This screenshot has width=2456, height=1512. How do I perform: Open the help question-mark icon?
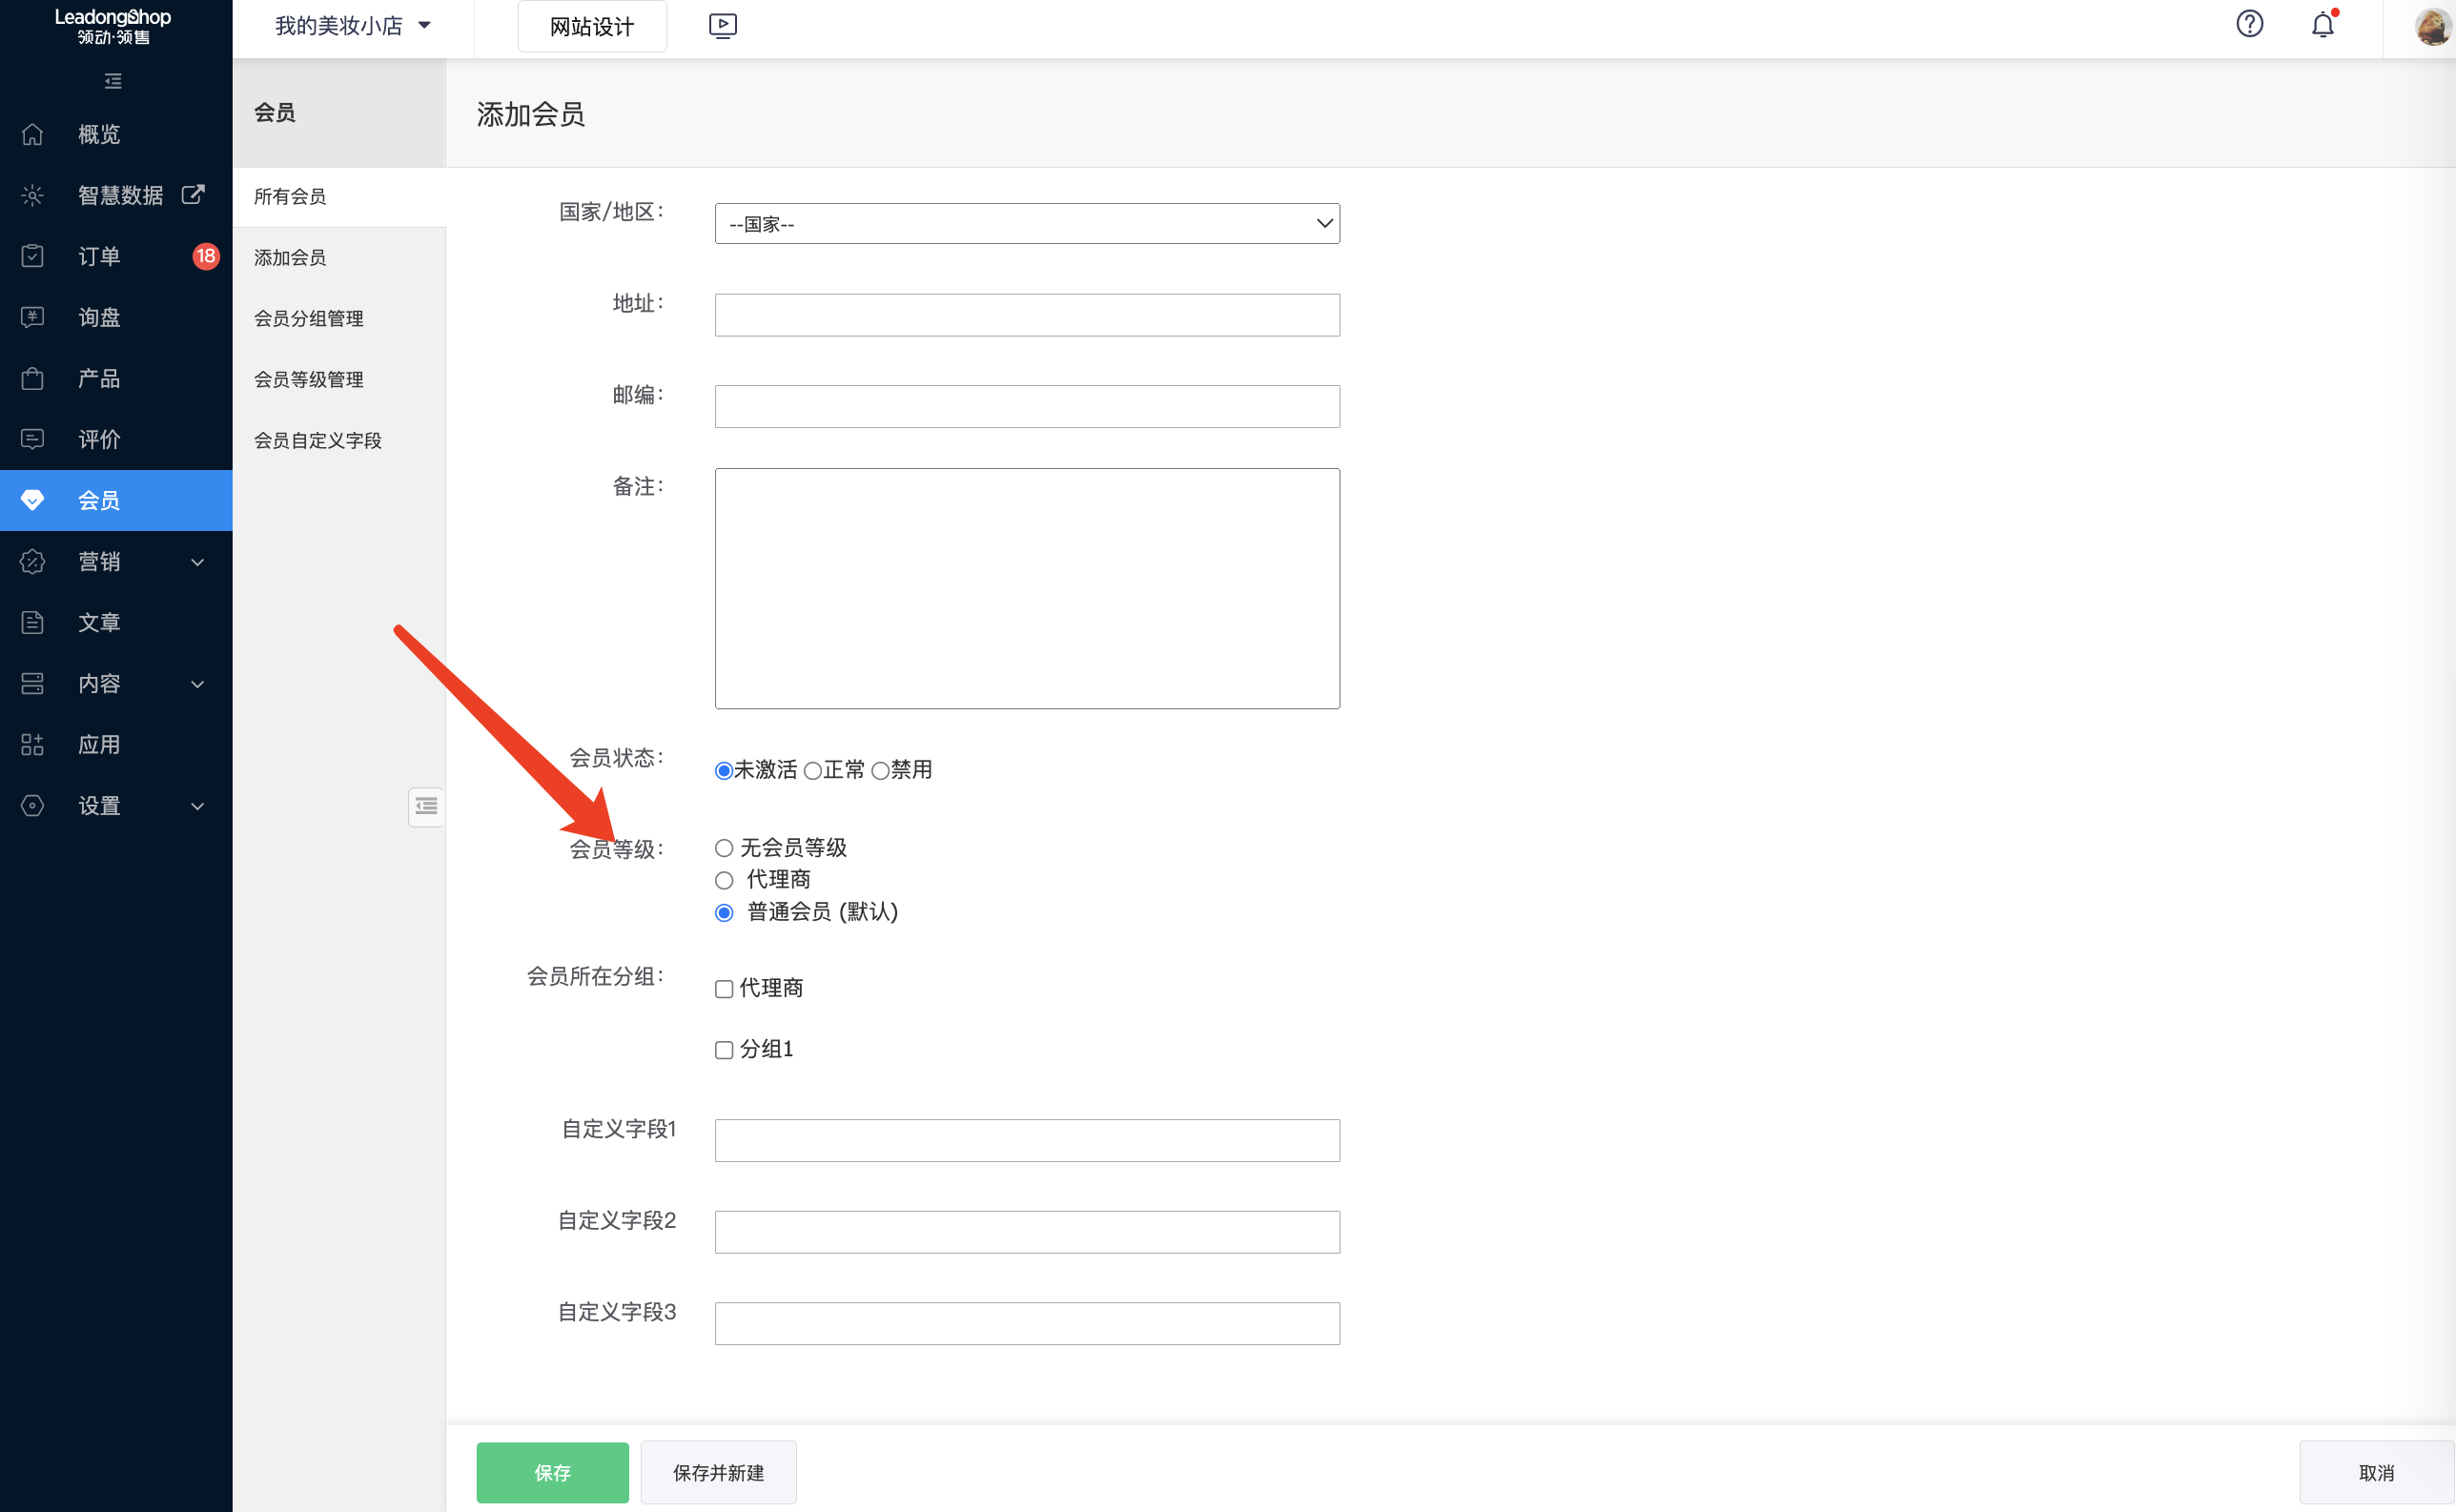coord(2249,23)
